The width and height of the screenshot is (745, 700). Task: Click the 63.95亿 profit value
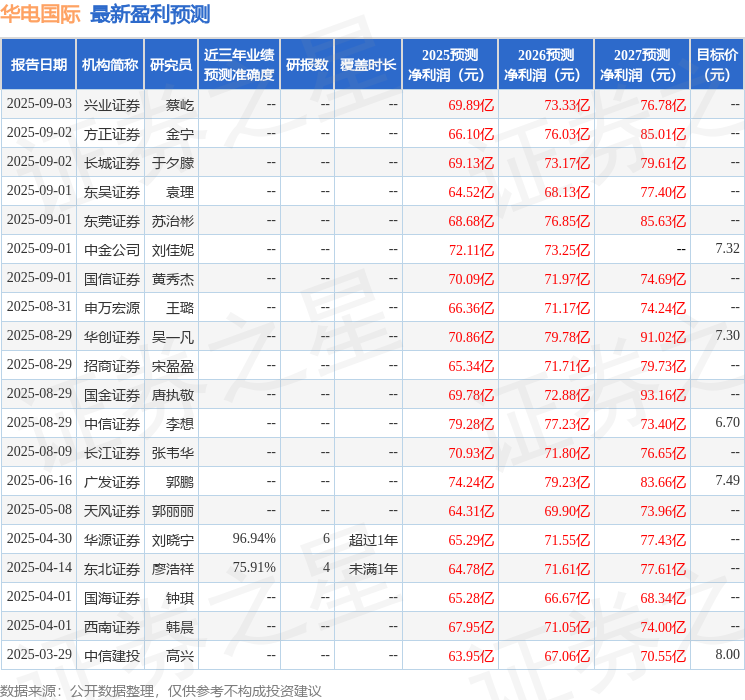coord(471,656)
